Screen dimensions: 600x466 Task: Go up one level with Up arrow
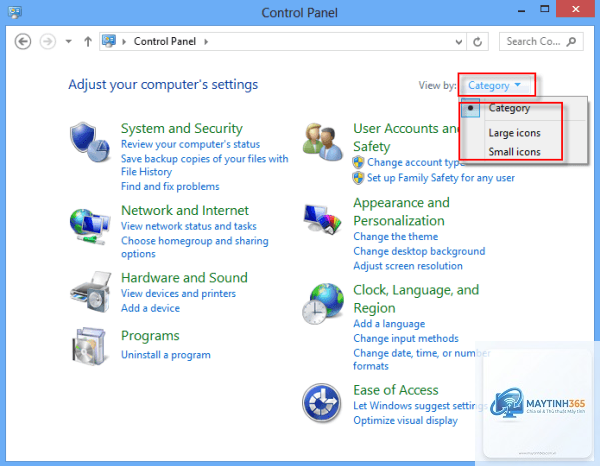point(88,41)
